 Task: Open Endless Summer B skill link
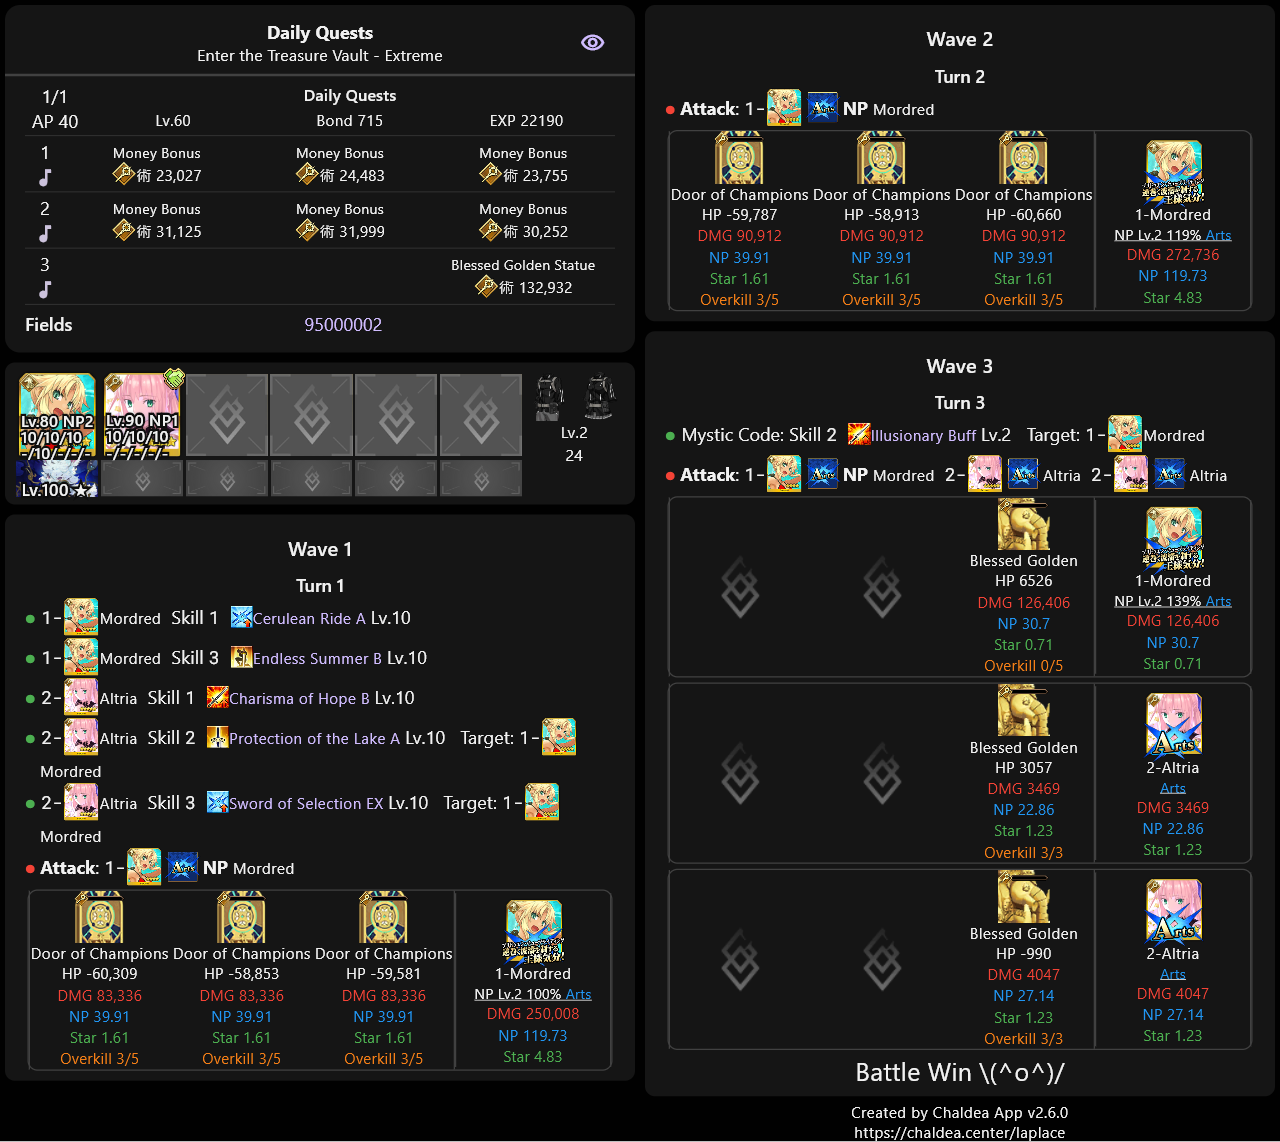pos(317,658)
